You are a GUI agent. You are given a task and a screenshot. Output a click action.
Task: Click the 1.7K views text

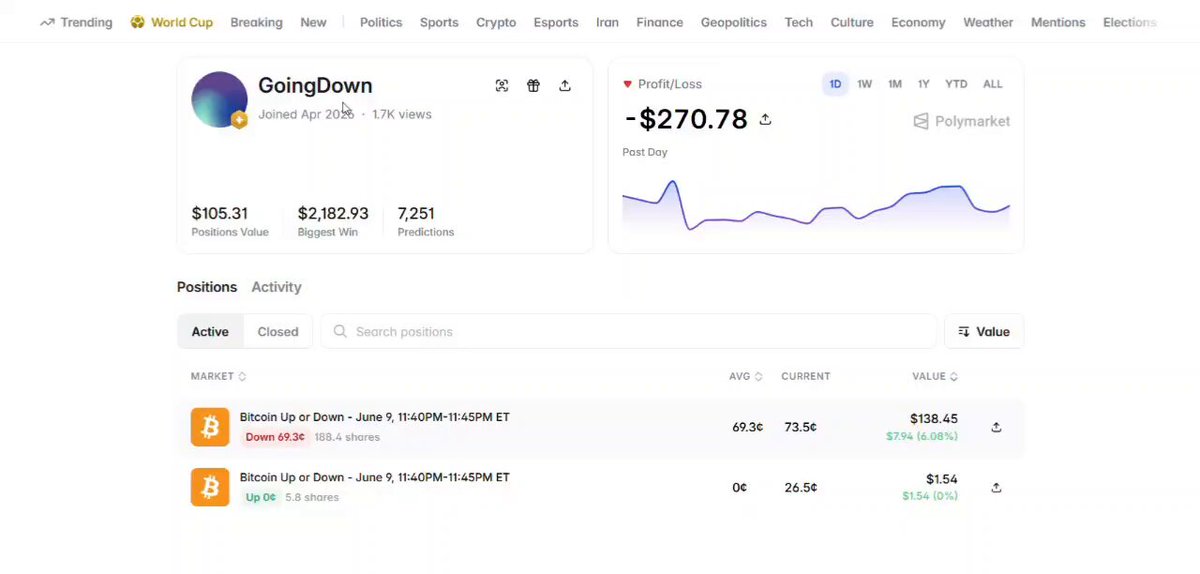(x=402, y=114)
